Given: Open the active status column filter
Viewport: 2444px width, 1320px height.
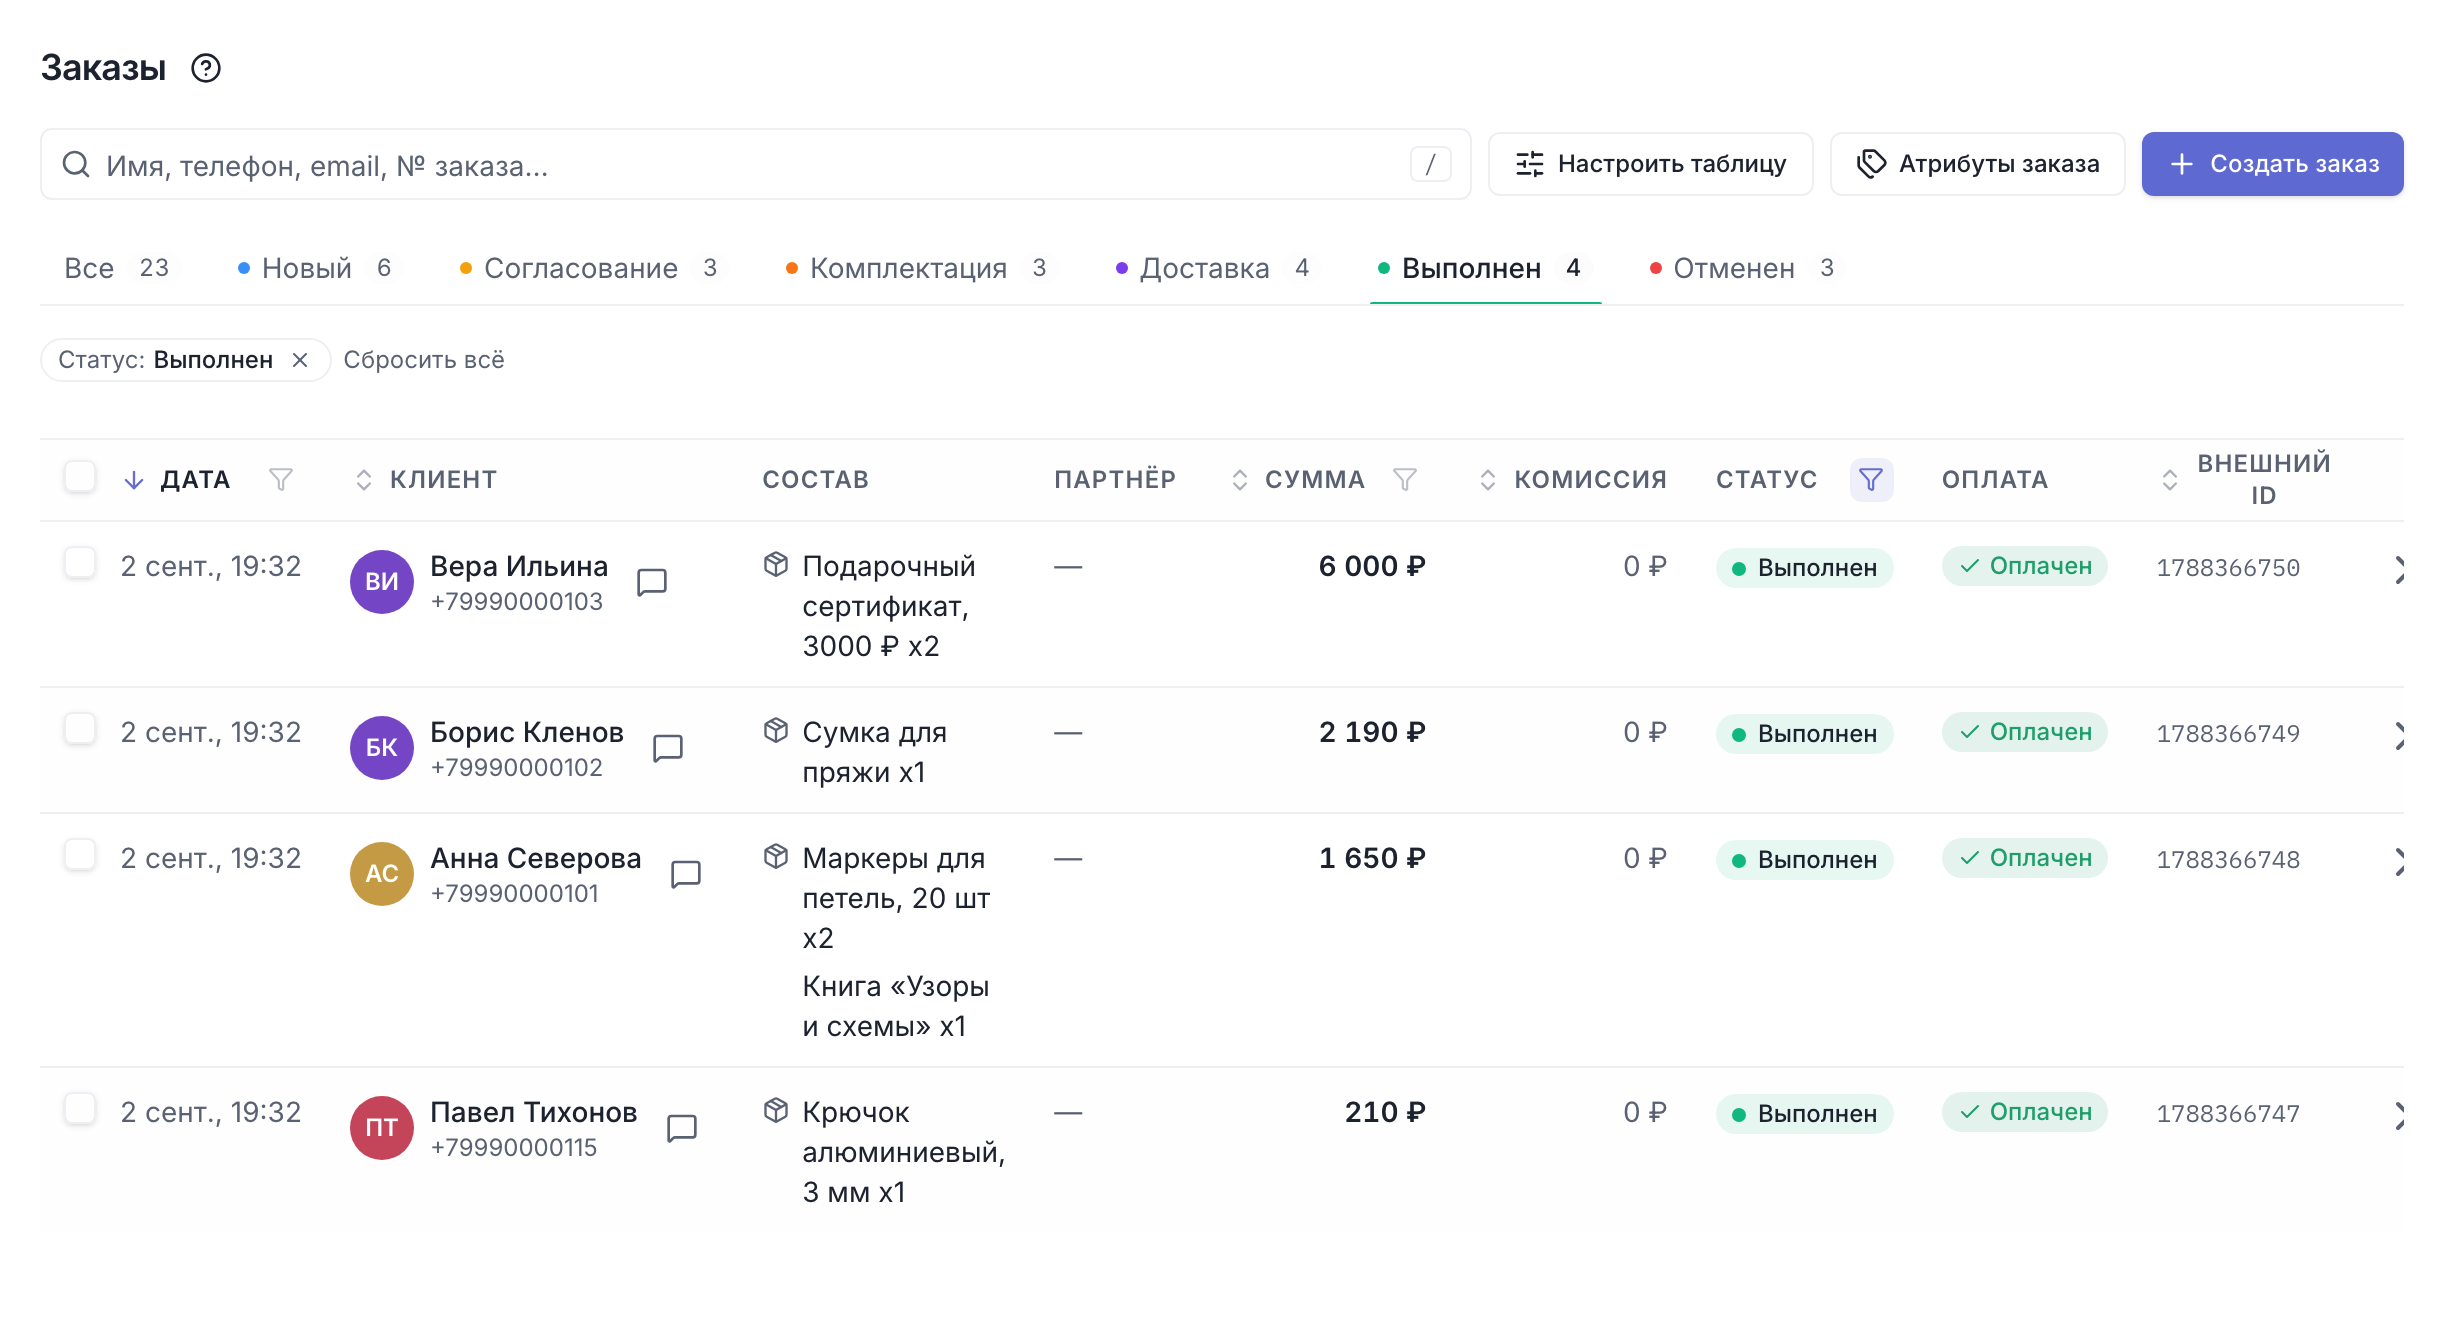Looking at the screenshot, I should (x=1871, y=480).
